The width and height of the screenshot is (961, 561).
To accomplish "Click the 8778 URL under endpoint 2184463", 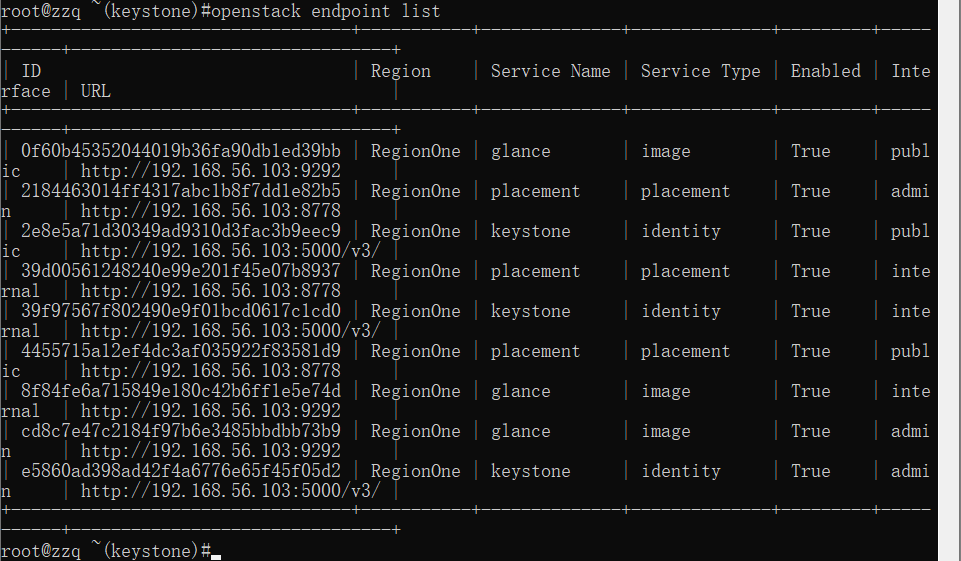I will [211, 211].
